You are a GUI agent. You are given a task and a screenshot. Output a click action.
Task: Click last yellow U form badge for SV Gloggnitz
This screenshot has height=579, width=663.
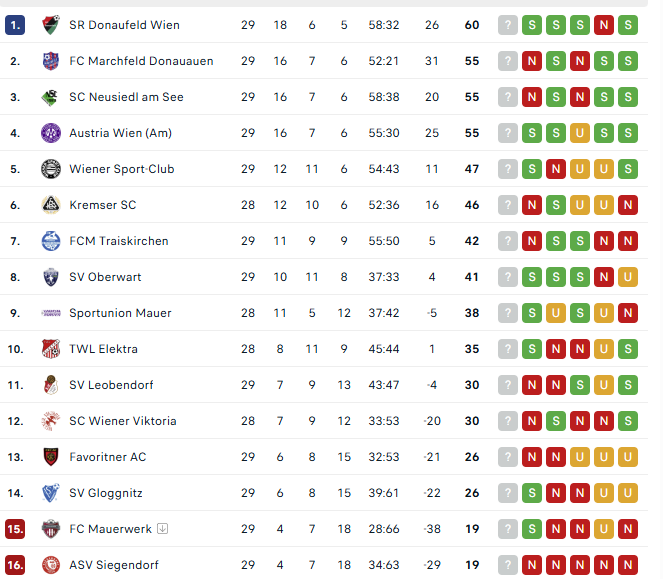(x=628, y=493)
